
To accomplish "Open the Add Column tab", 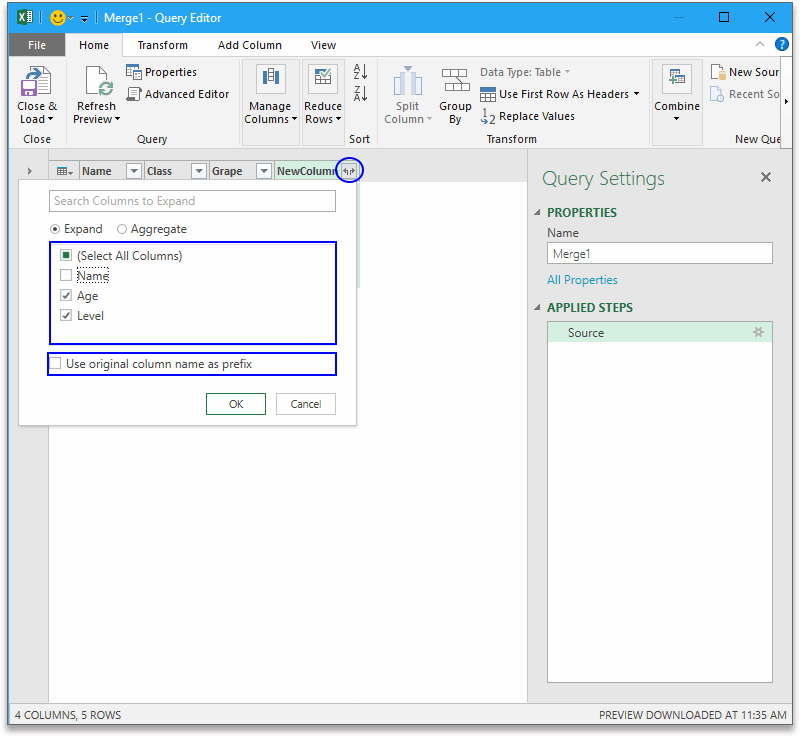I will pos(250,45).
